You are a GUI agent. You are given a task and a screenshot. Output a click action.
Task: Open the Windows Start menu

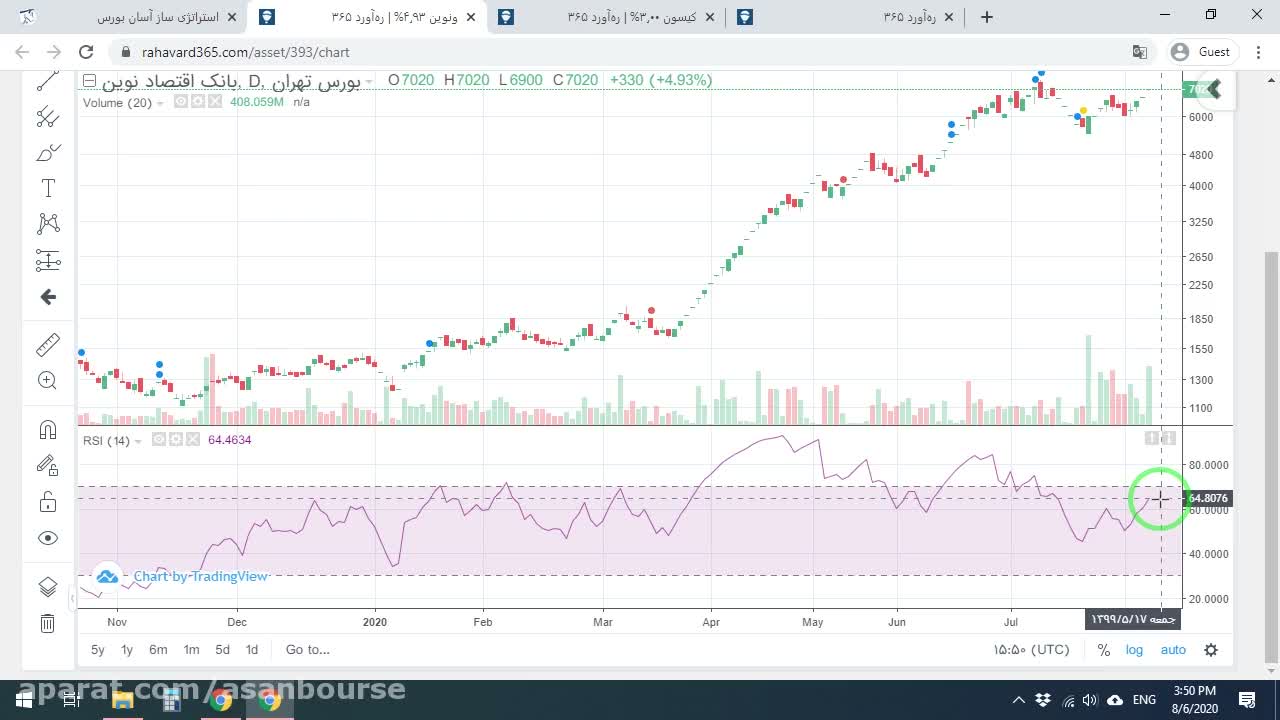point(24,700)
